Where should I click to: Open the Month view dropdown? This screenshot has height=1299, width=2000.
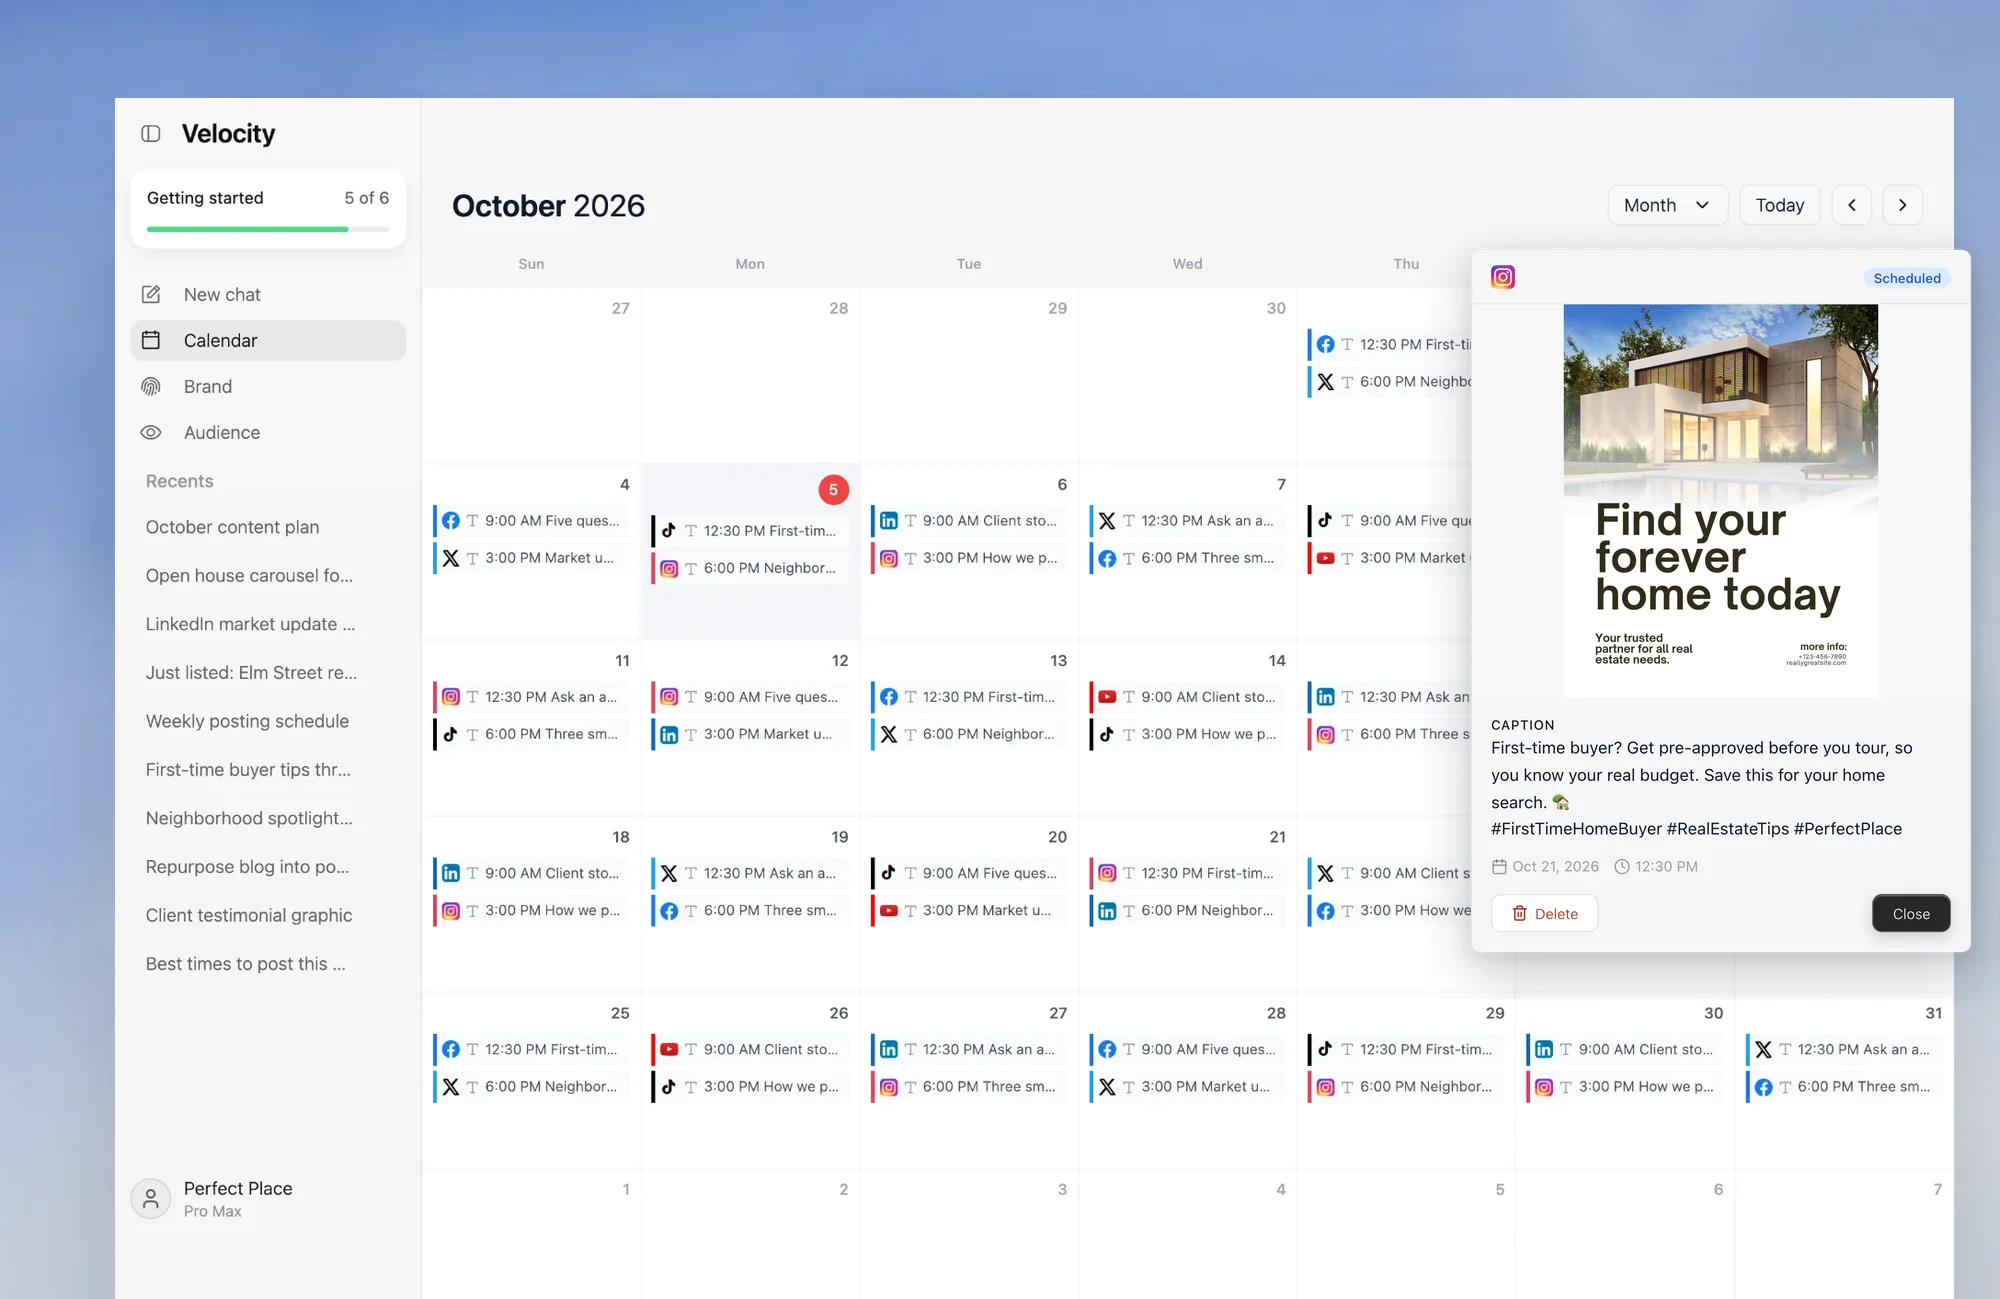pyautogui.click(x=1667, y=205)
